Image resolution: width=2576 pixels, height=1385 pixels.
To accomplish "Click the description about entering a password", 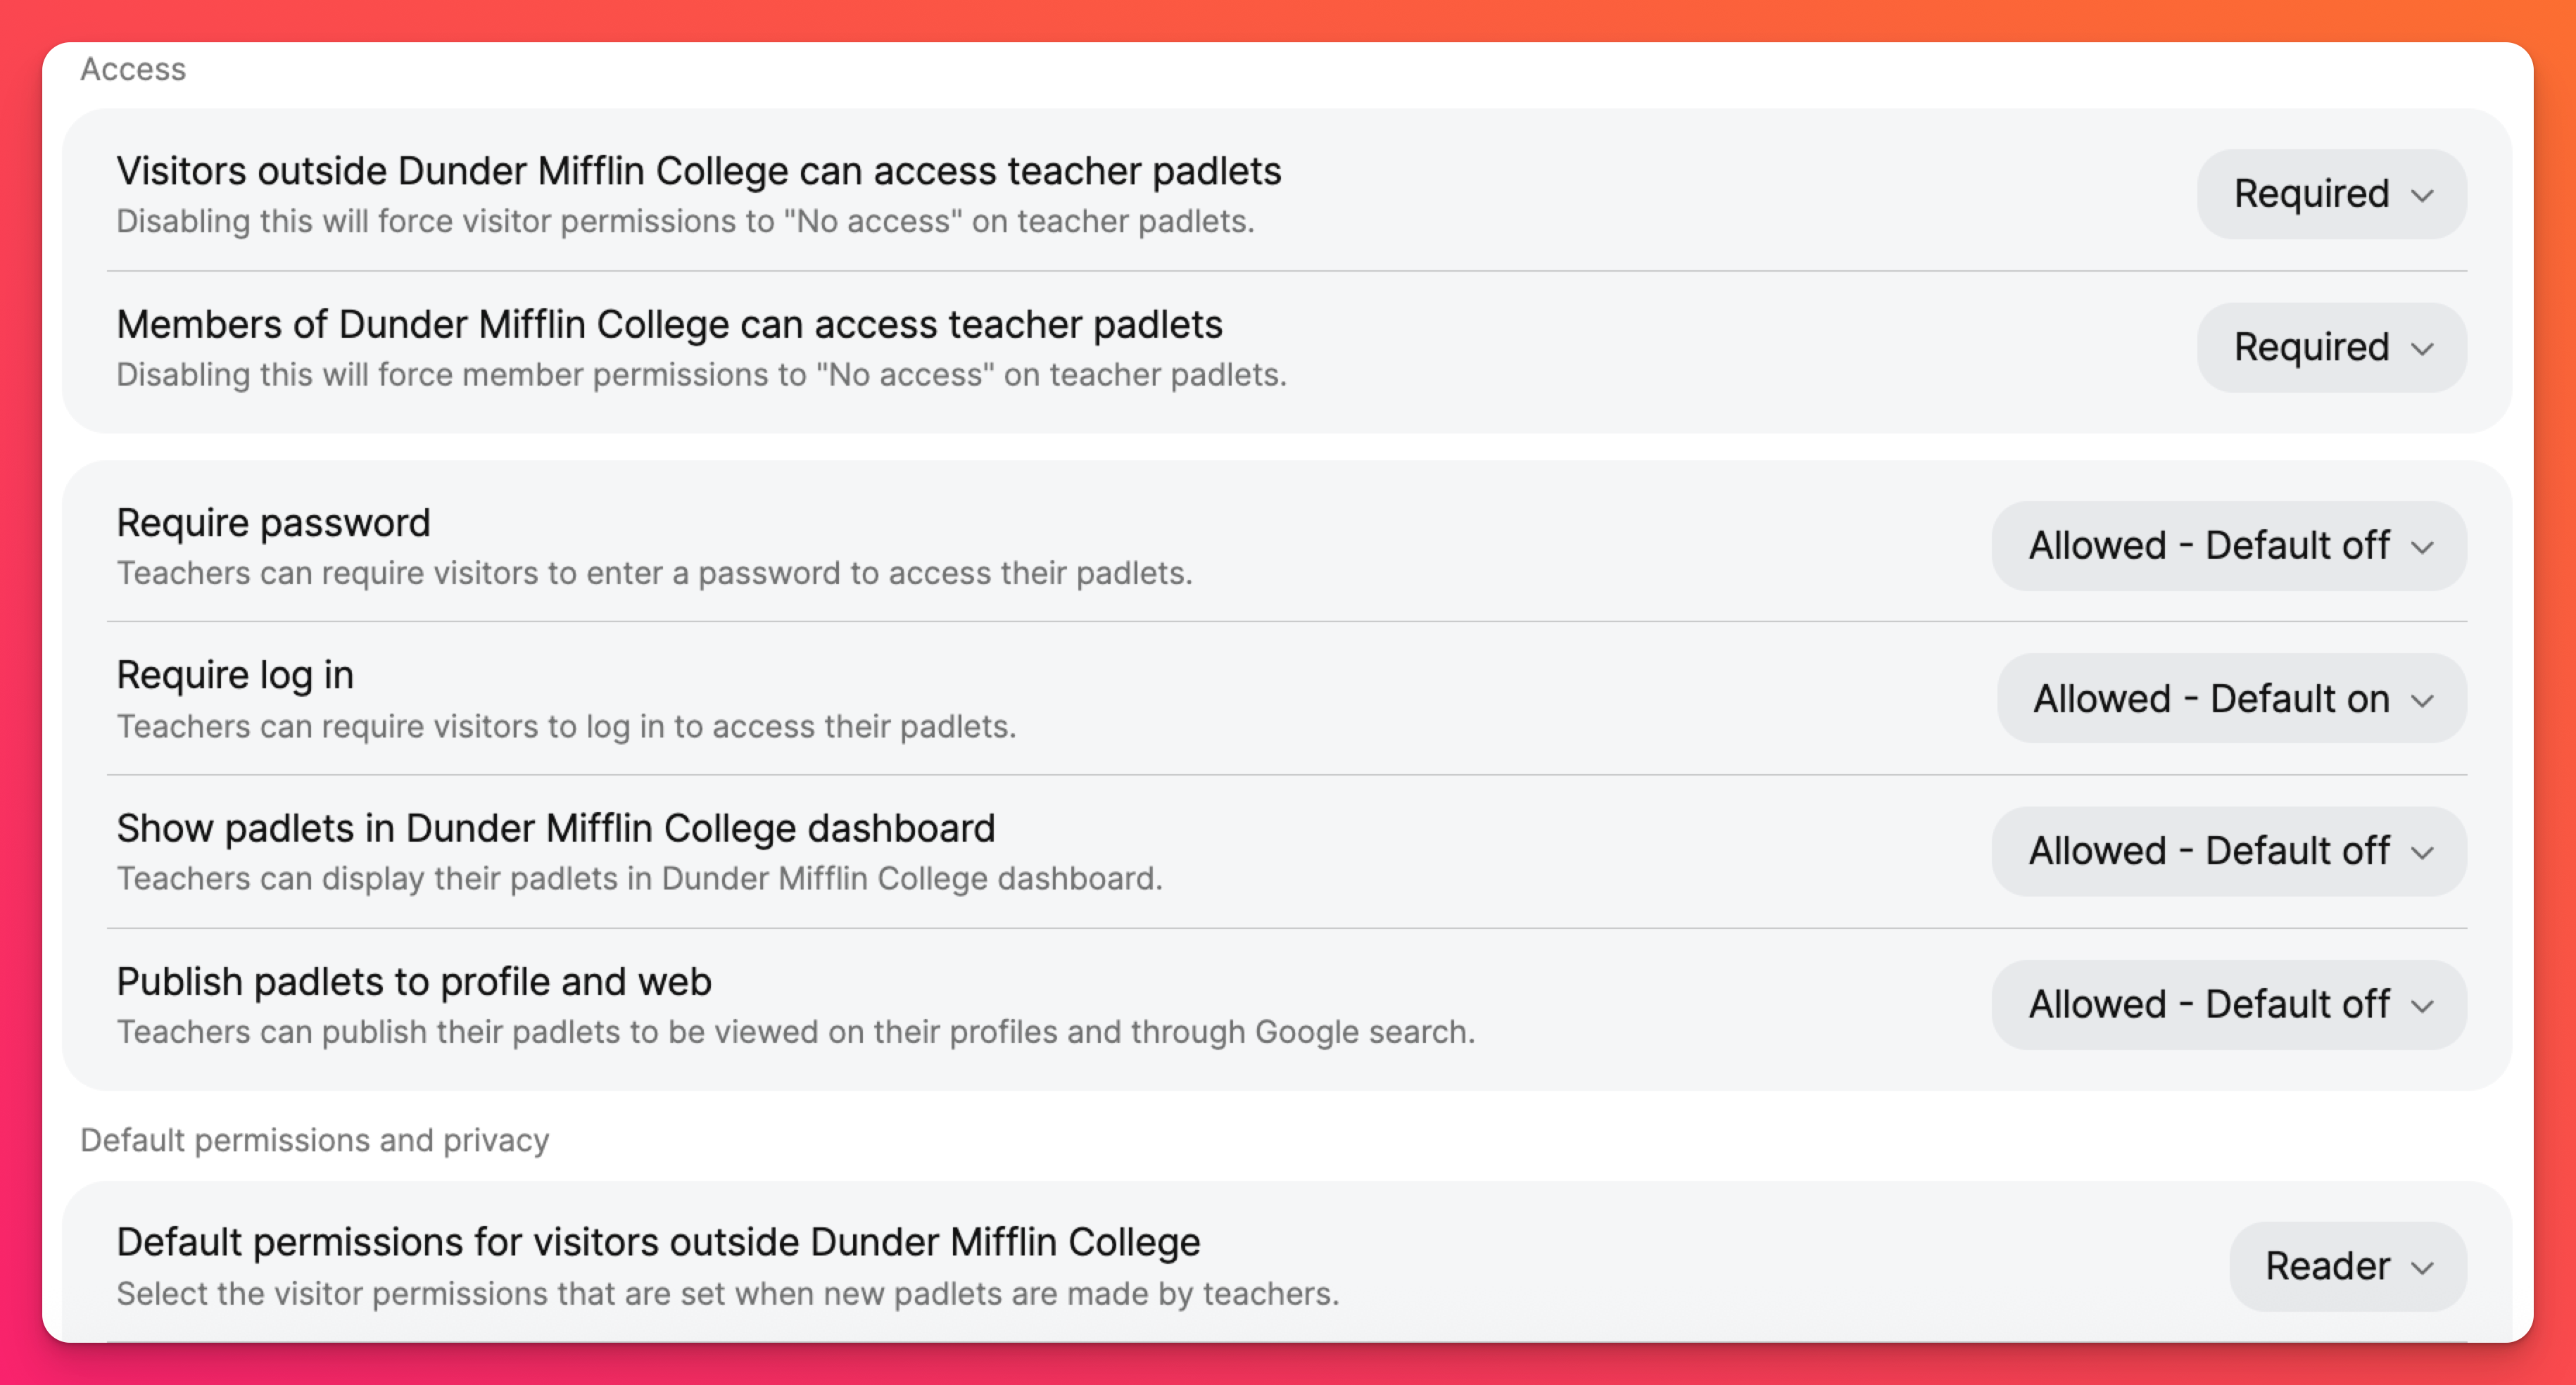I will click(654, 573).
